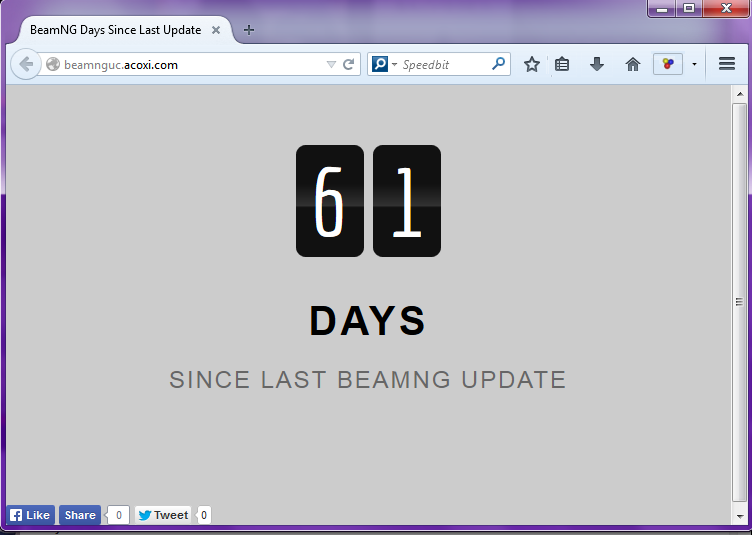Image resolution: width=752 pixels, height=535 pixels.
Task: Click the globe site identity icon
Action: click(53, 64)
